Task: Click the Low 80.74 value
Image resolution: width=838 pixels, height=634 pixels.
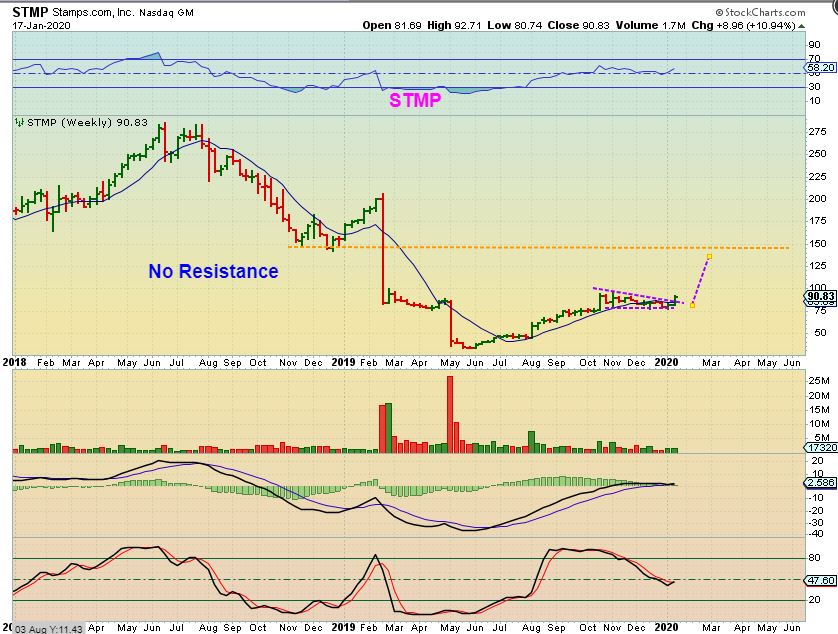Action: 514,25
